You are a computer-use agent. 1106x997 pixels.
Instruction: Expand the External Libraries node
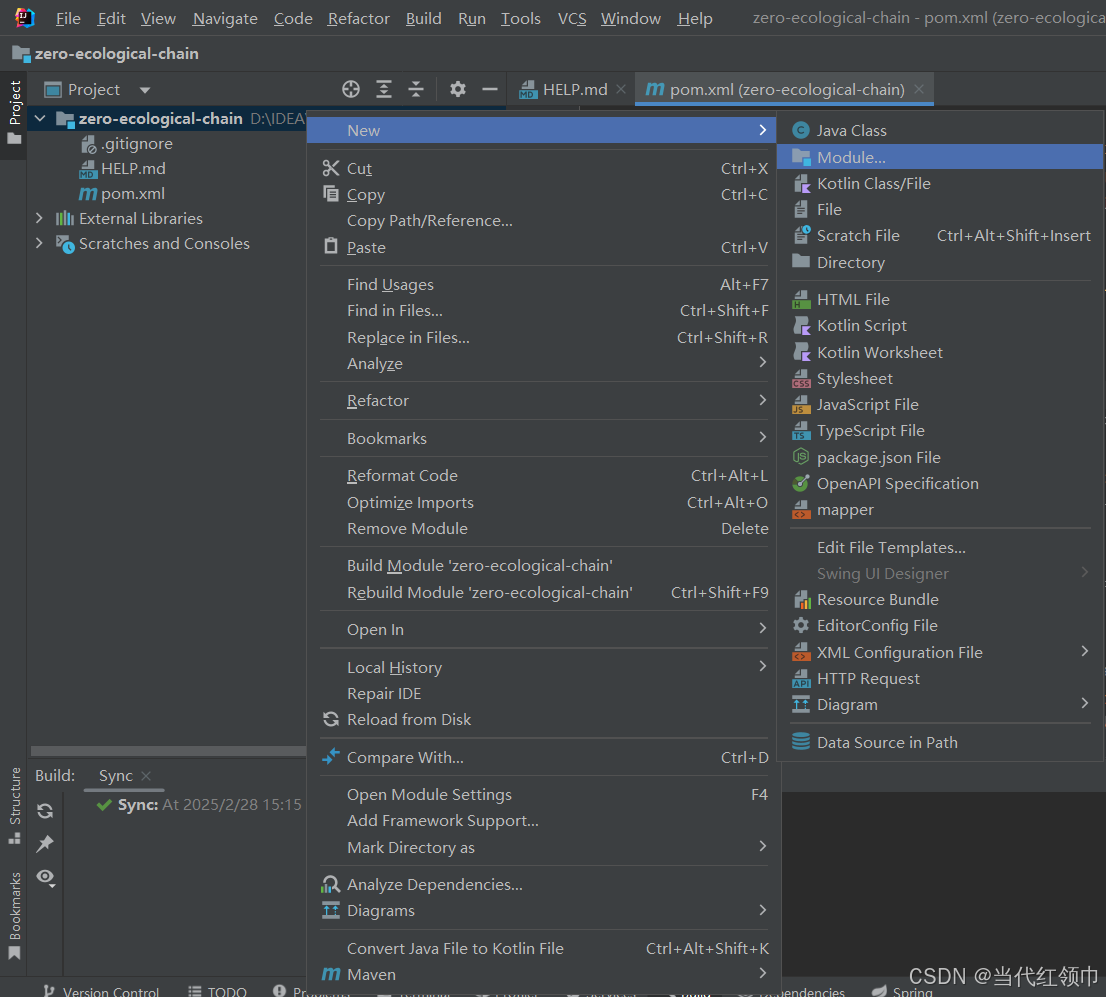click(x=40, y=218)
